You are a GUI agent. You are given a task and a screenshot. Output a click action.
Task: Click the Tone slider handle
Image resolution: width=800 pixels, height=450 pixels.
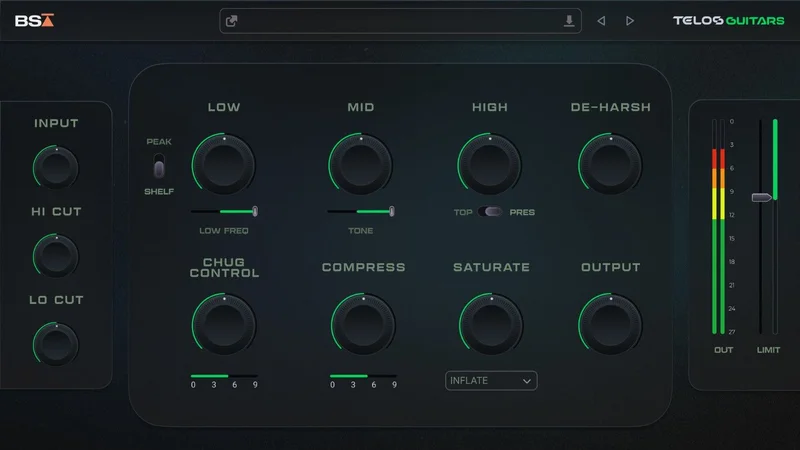point(391,211)
